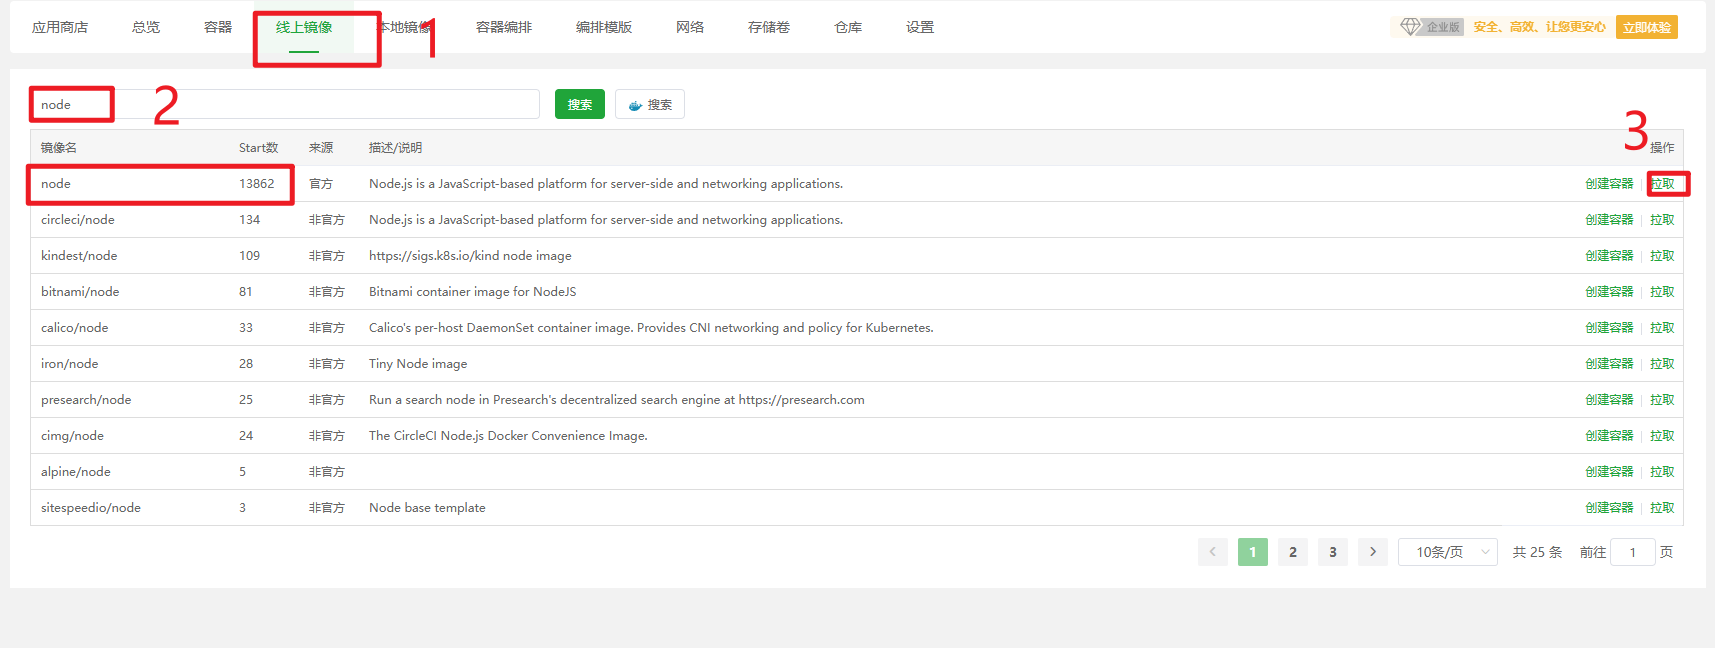Pull the official node image
This screenshot has height=648, width=1715.
point(1662,184)
